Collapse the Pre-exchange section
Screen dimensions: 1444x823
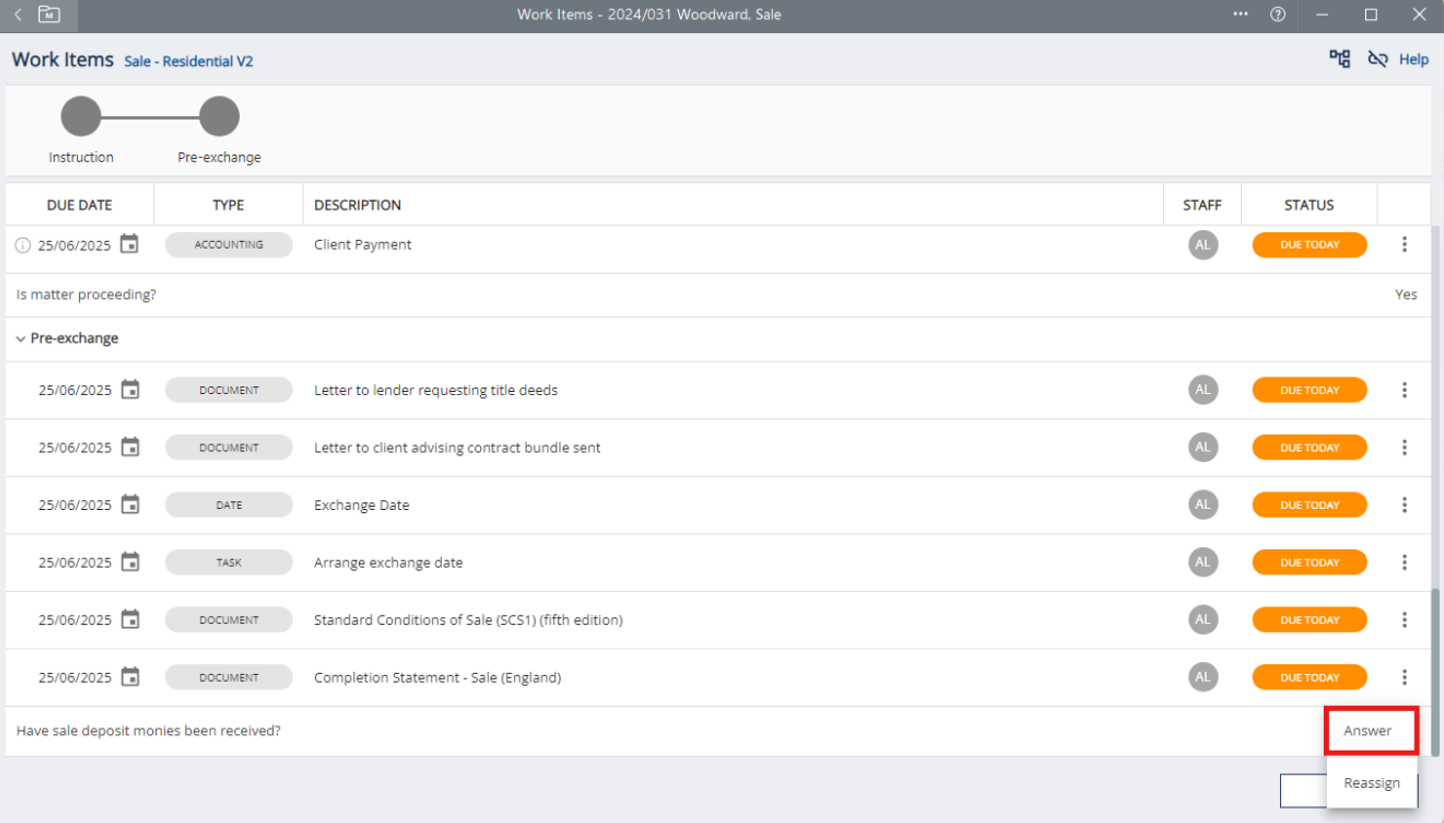pos(21,339)
